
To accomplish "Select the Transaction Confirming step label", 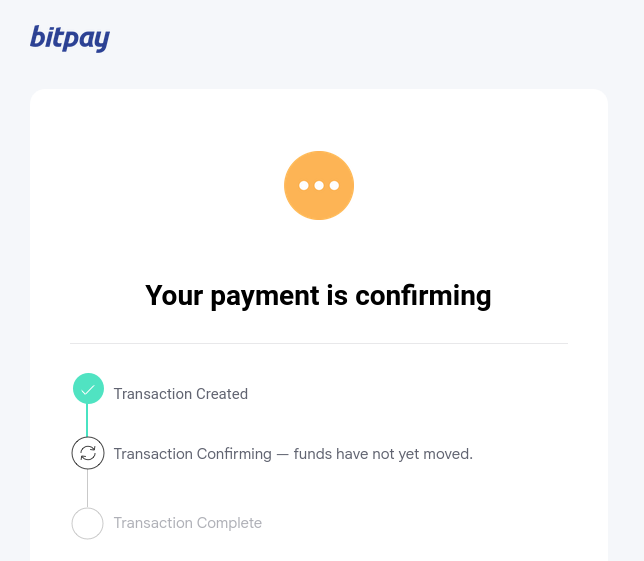I will (x=193, y=454).
